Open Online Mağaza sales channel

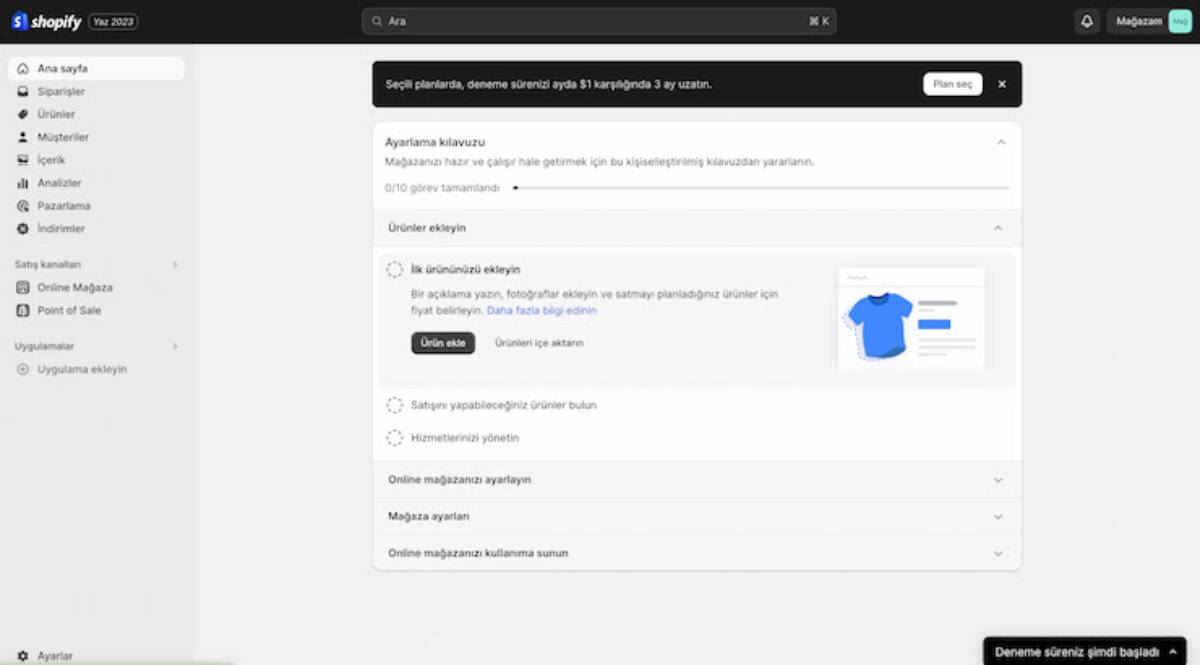pyautogui.click(x=74, y=287)
